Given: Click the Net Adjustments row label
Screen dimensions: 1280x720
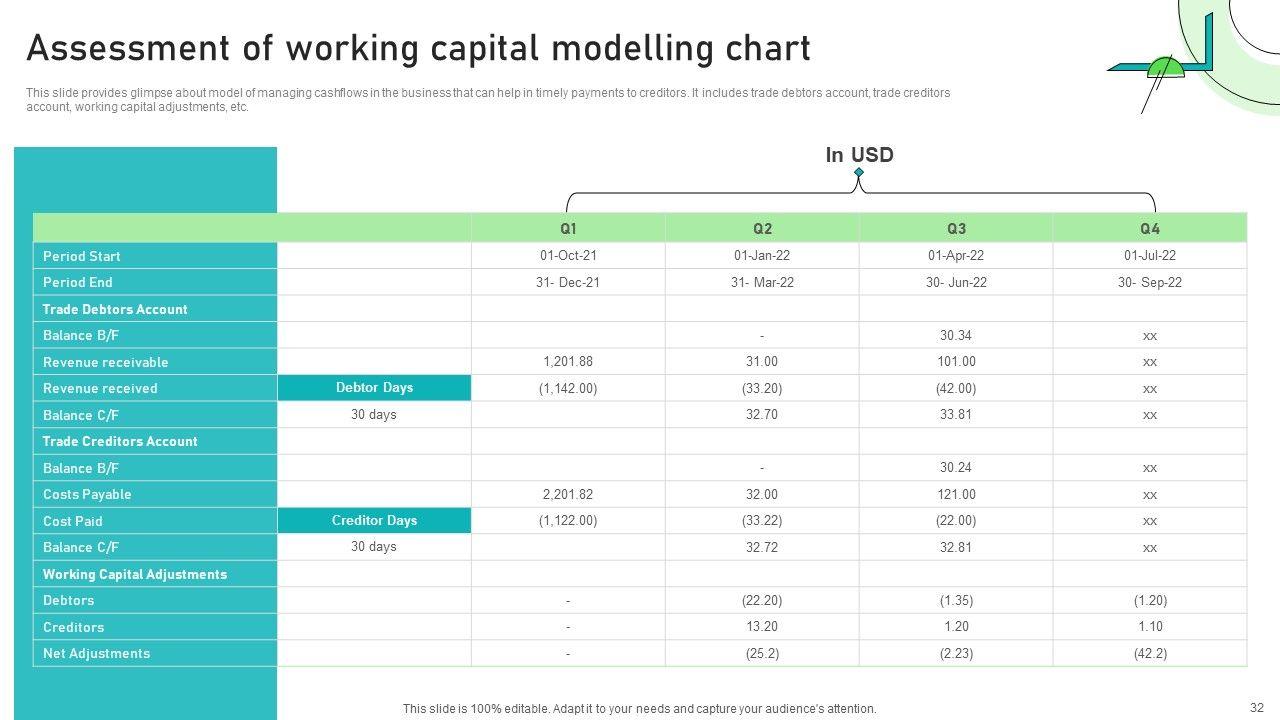Looking at the screenshot, I should pos(96,653).
